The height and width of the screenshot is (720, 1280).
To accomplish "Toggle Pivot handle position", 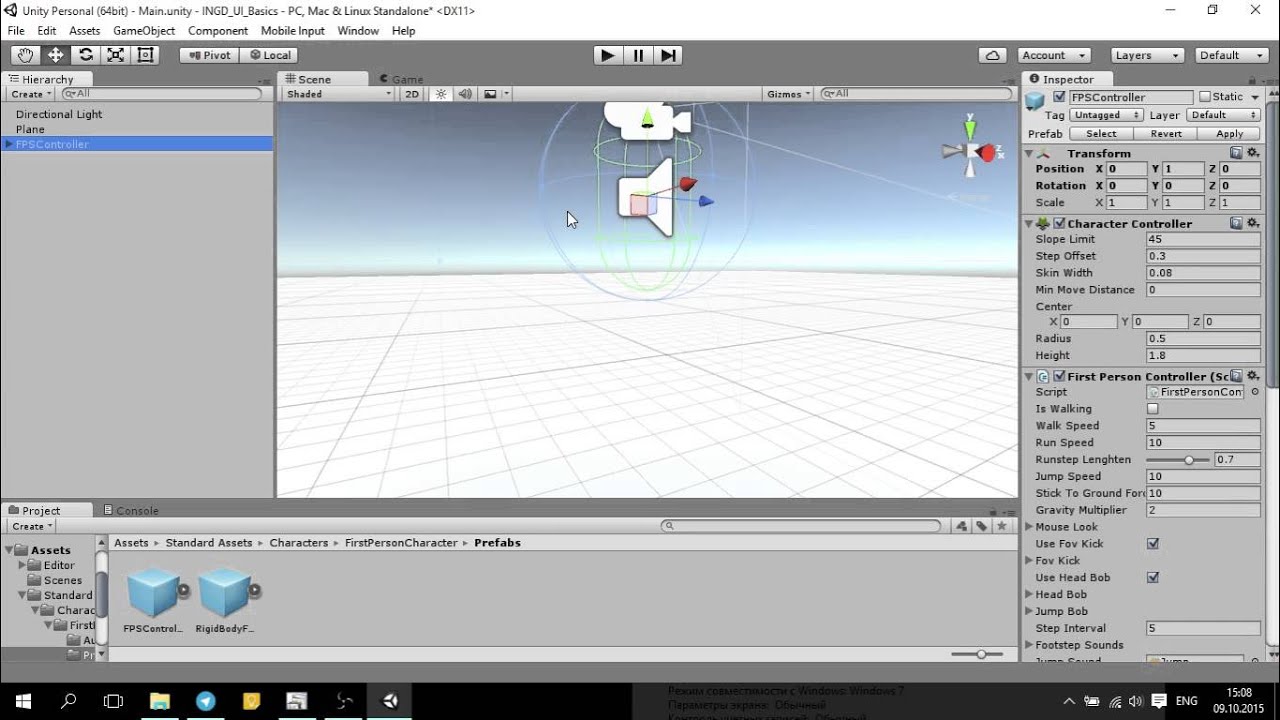I will click(x=208, y=55).
